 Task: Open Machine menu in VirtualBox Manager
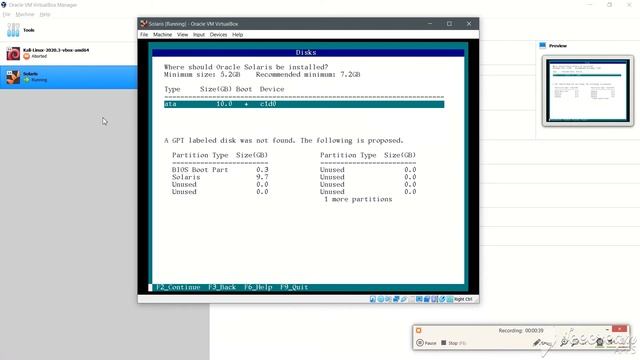(25, 14)
